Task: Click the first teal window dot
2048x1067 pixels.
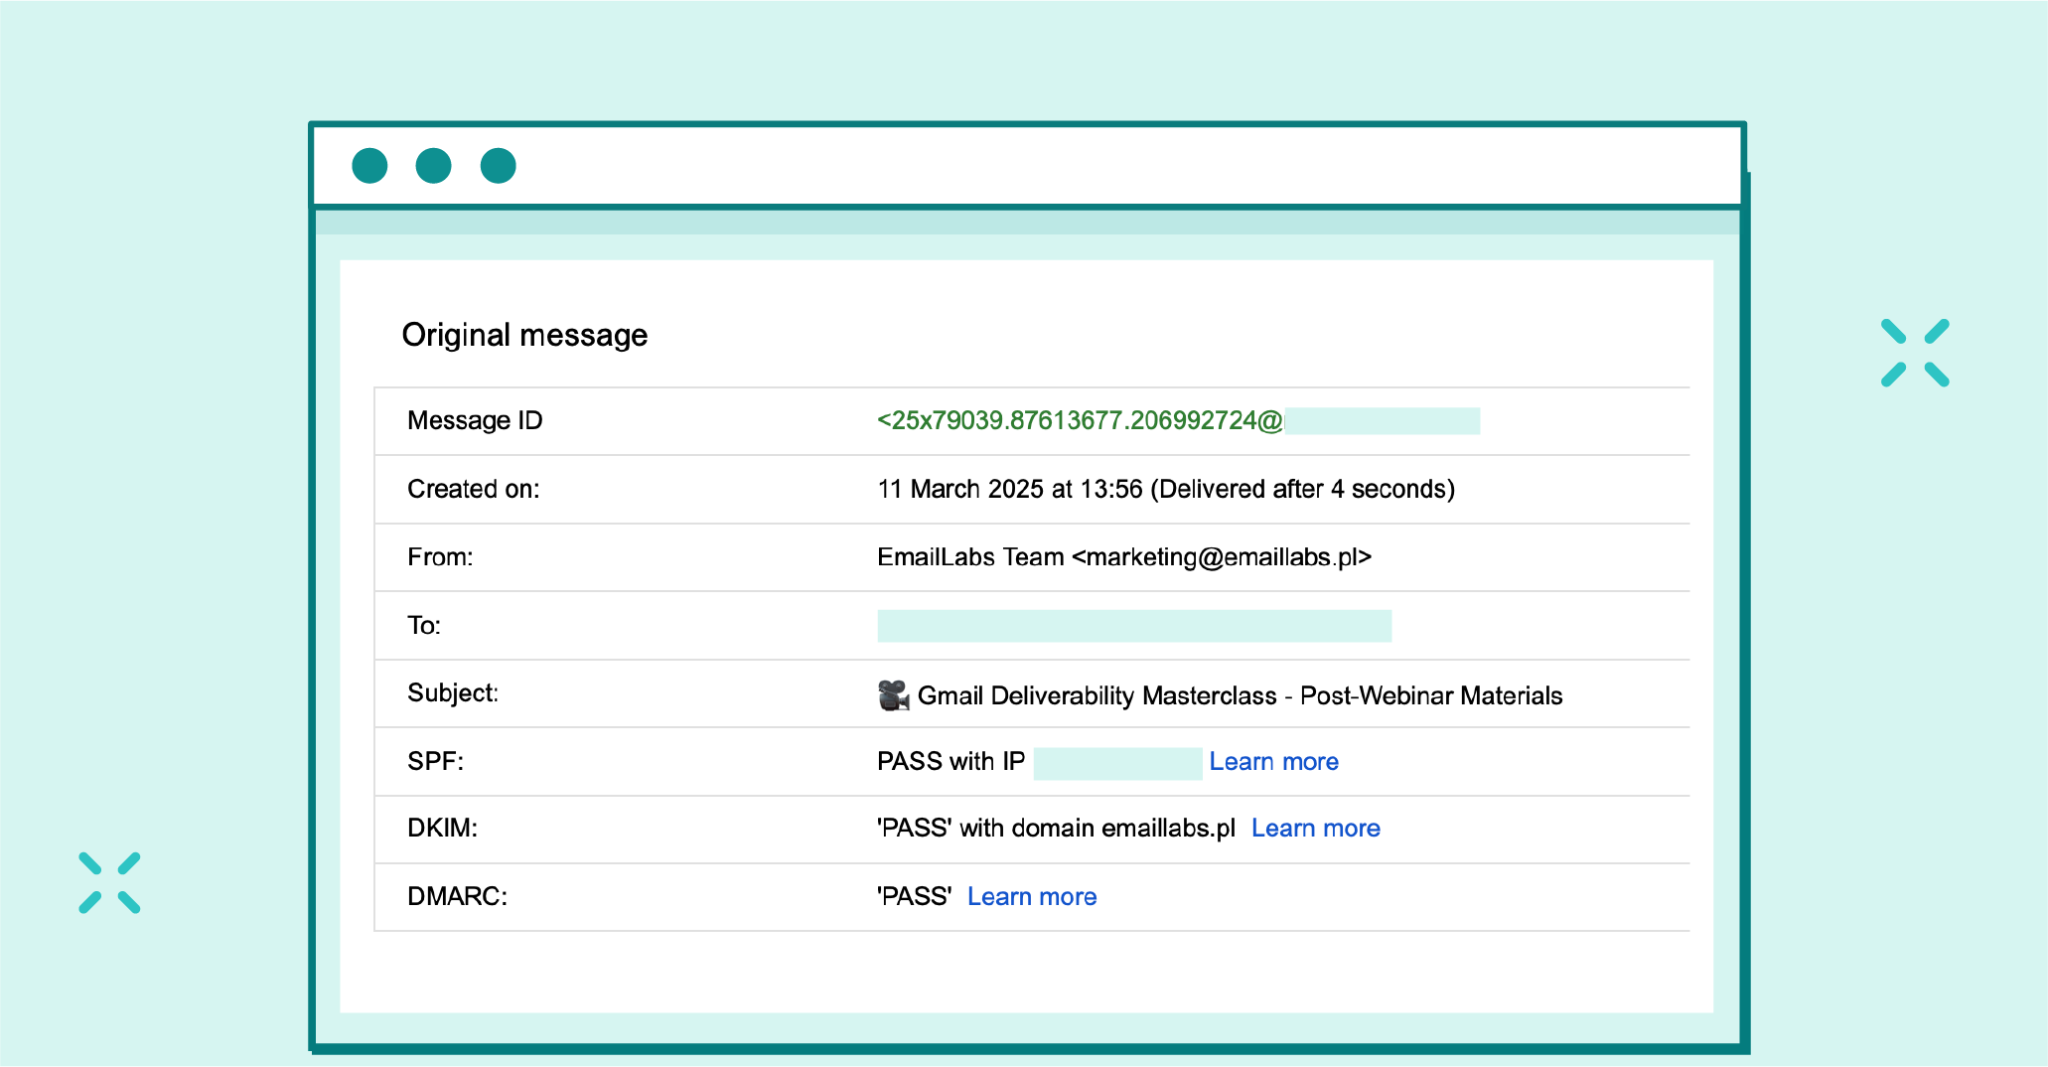Action: (x=369, y=165)
